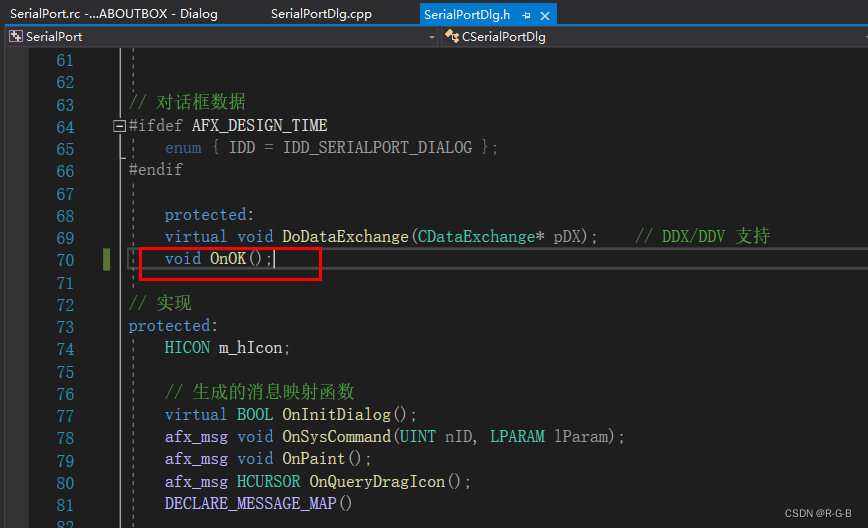Click the UINT nID parameter
868x528 pixels.
(x=436, y=437)
